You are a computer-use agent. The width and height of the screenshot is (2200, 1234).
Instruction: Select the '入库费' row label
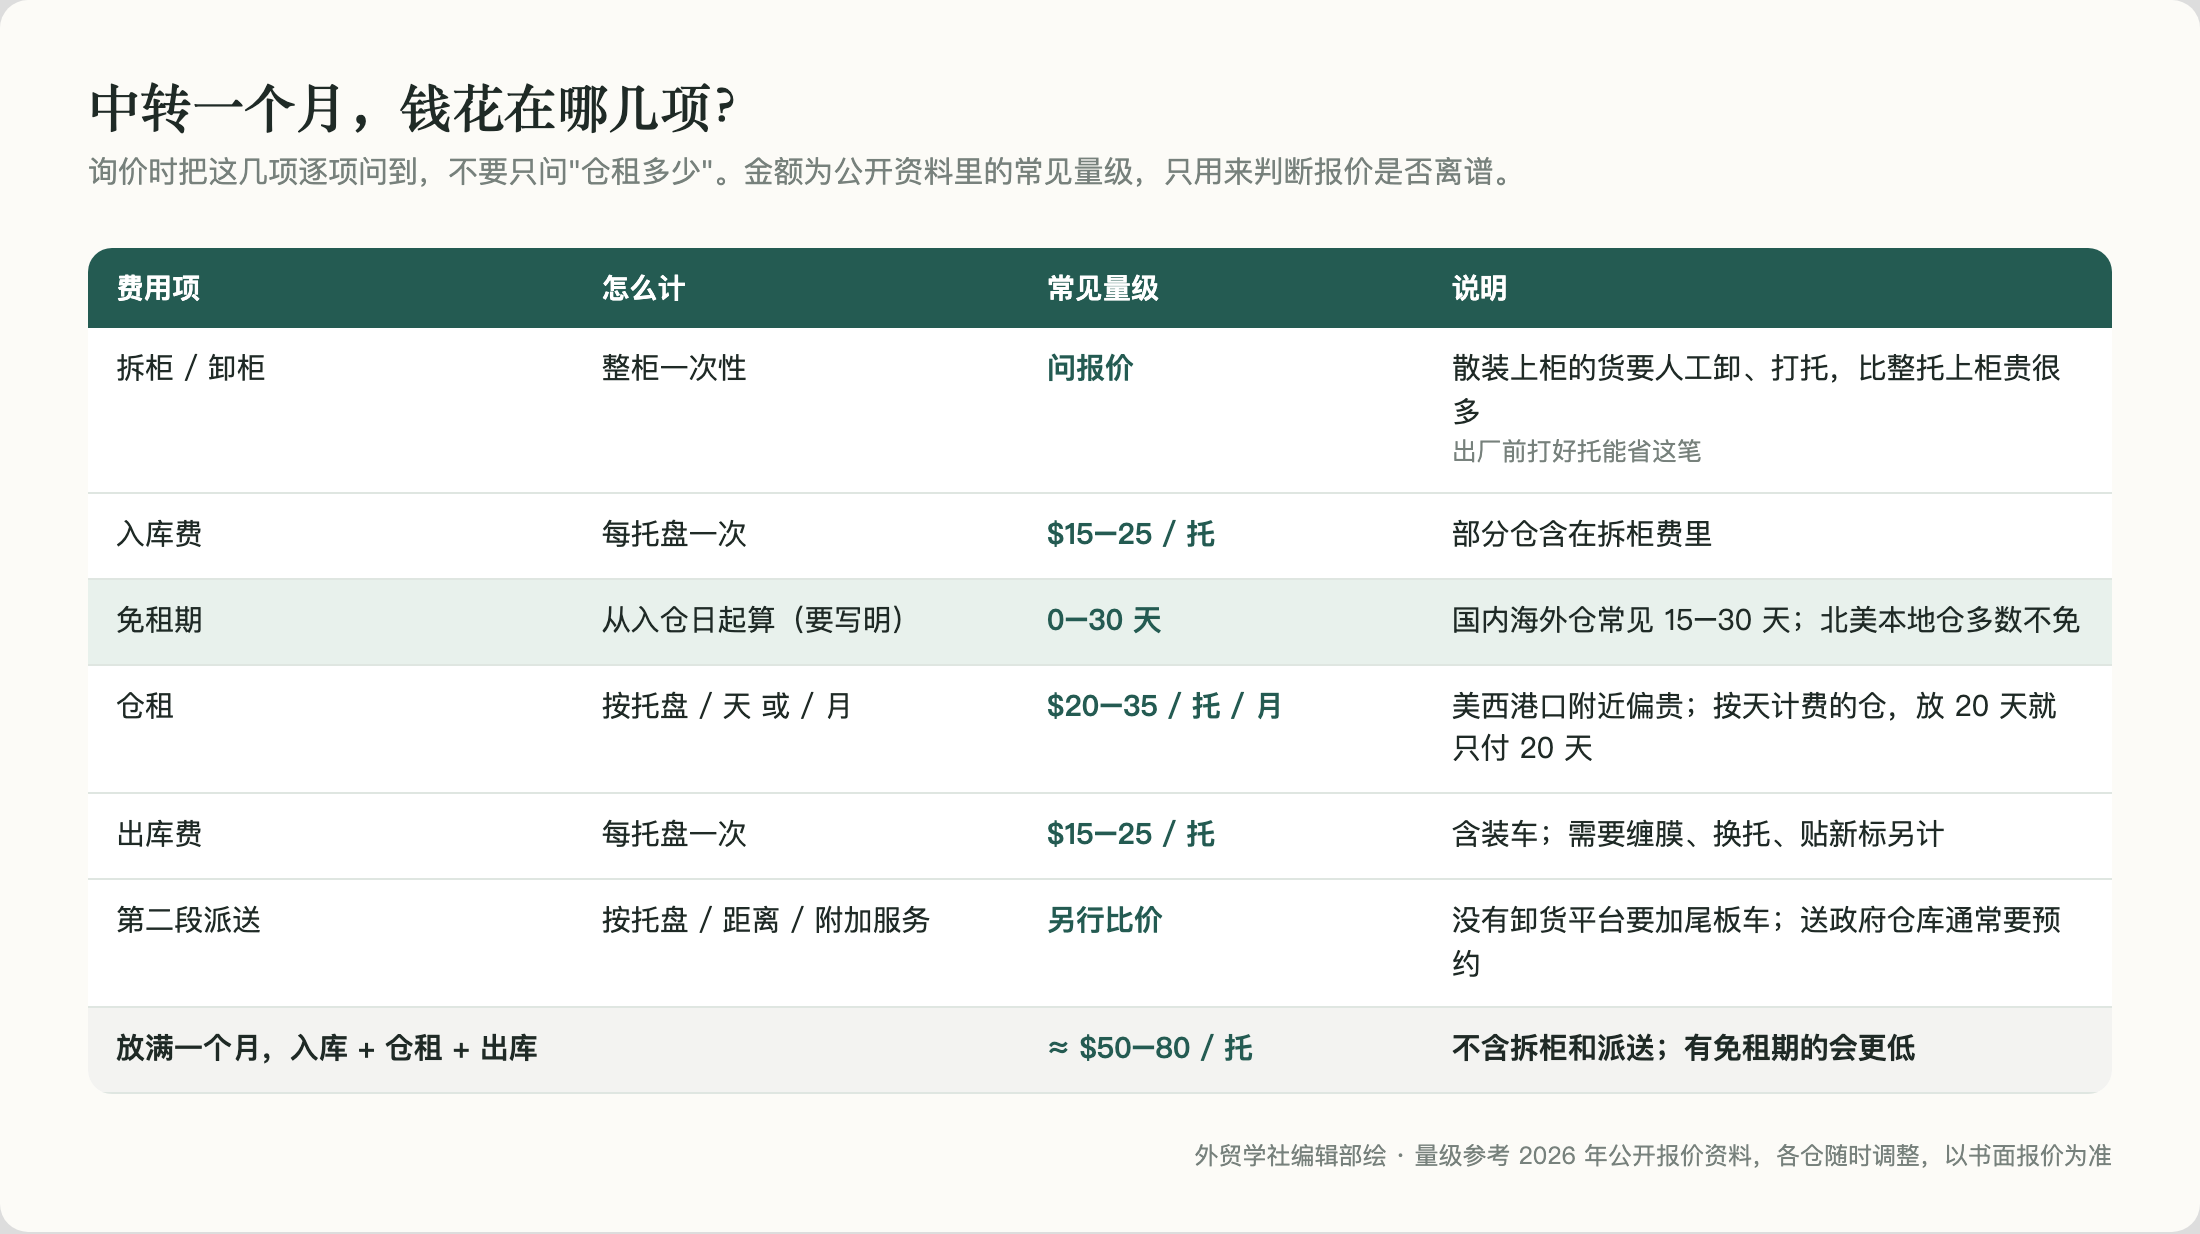tap(159, 534)
